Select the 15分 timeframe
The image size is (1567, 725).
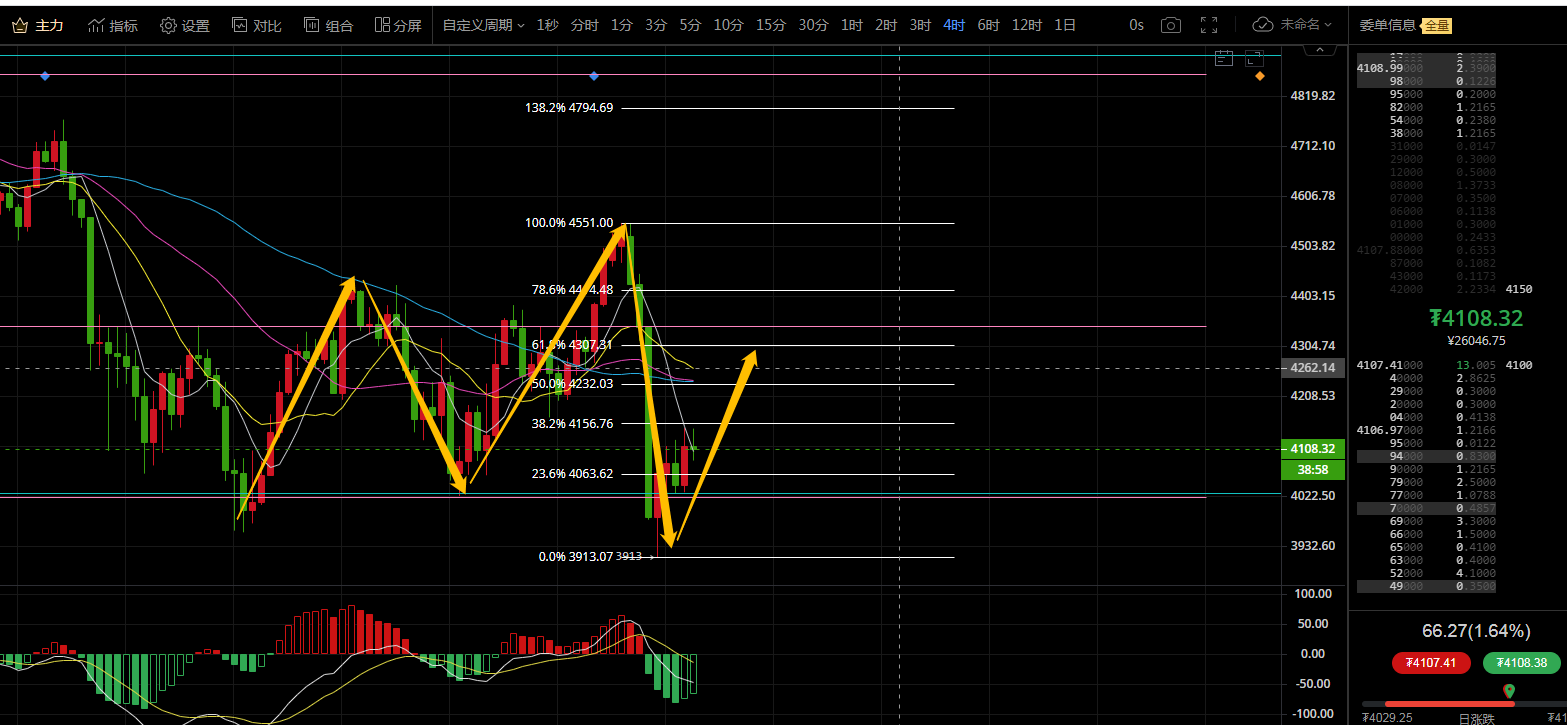(x=770, y=25)
